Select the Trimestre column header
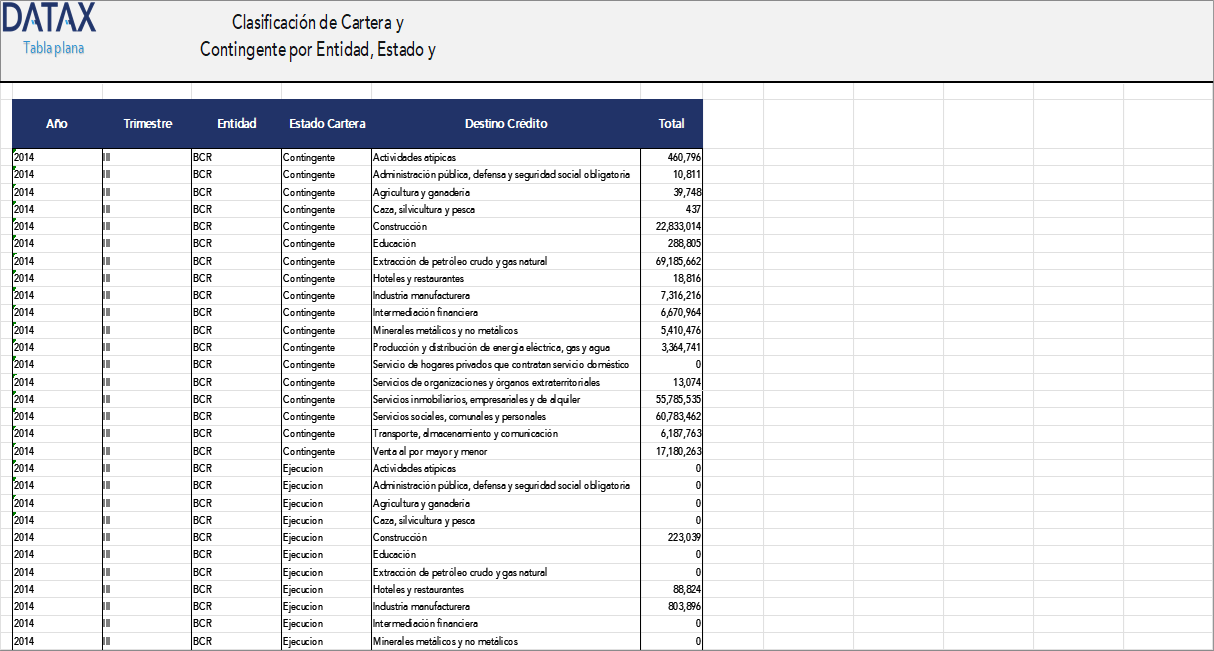 click(148, 123)
